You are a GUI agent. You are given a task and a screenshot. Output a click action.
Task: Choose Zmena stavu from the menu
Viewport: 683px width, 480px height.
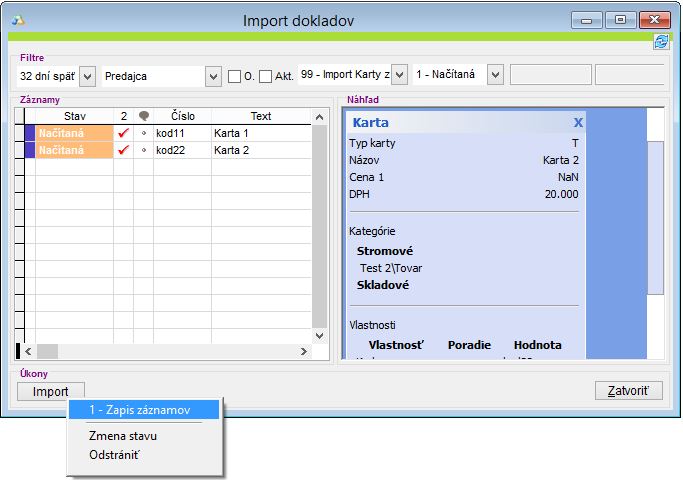tap(123, 436)
